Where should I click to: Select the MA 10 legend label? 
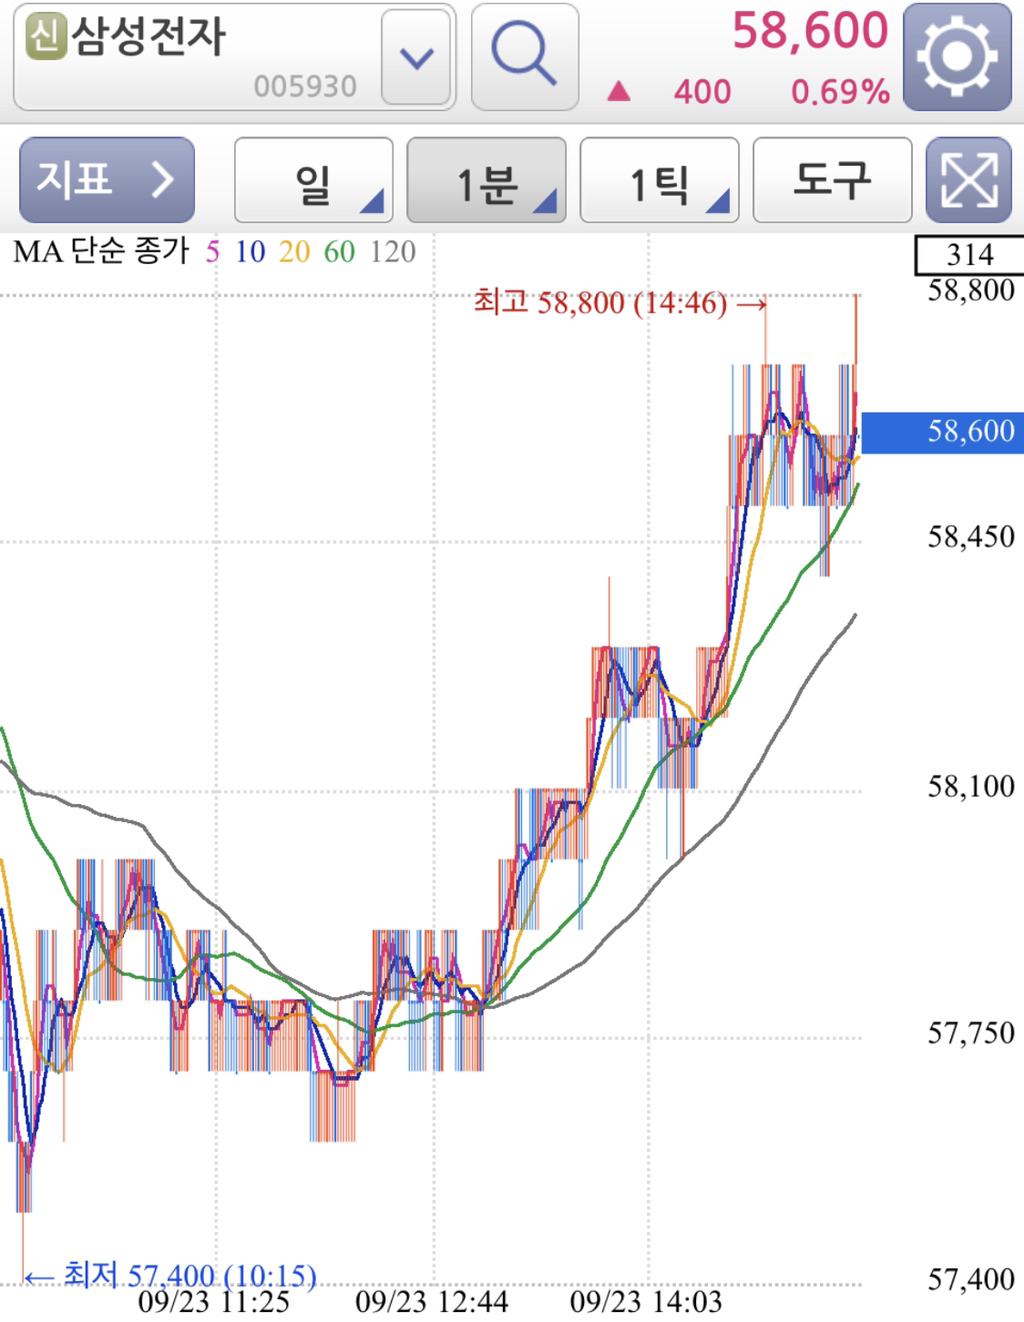pos(250,252)
